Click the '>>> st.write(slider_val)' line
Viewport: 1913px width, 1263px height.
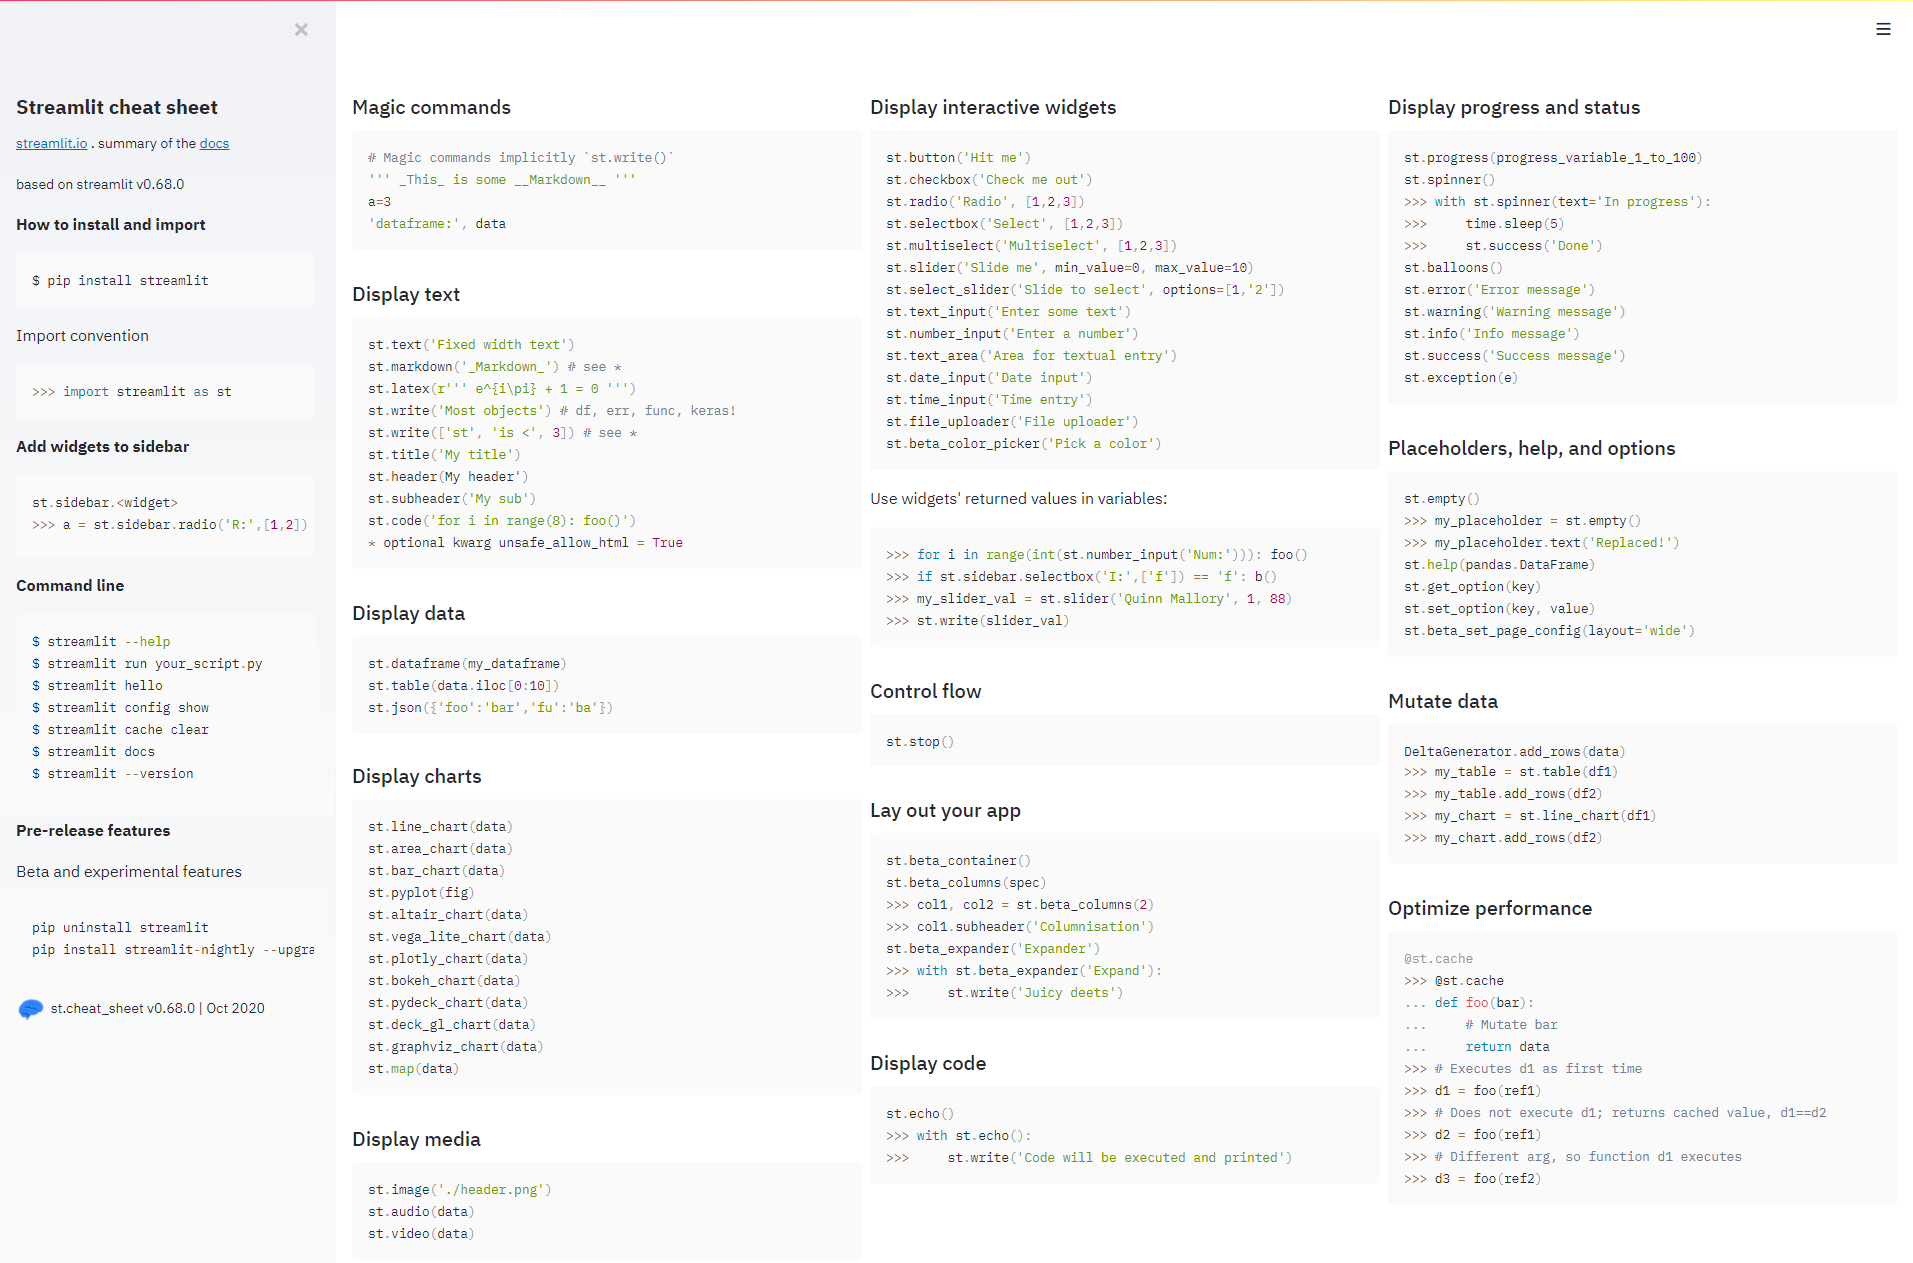[978, 621]
